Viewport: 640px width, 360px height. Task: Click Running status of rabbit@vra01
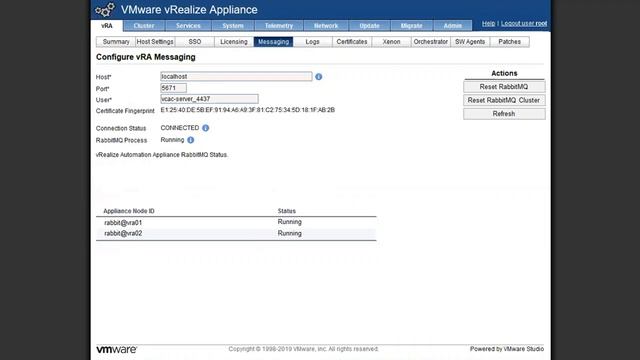tap(289, 222)
